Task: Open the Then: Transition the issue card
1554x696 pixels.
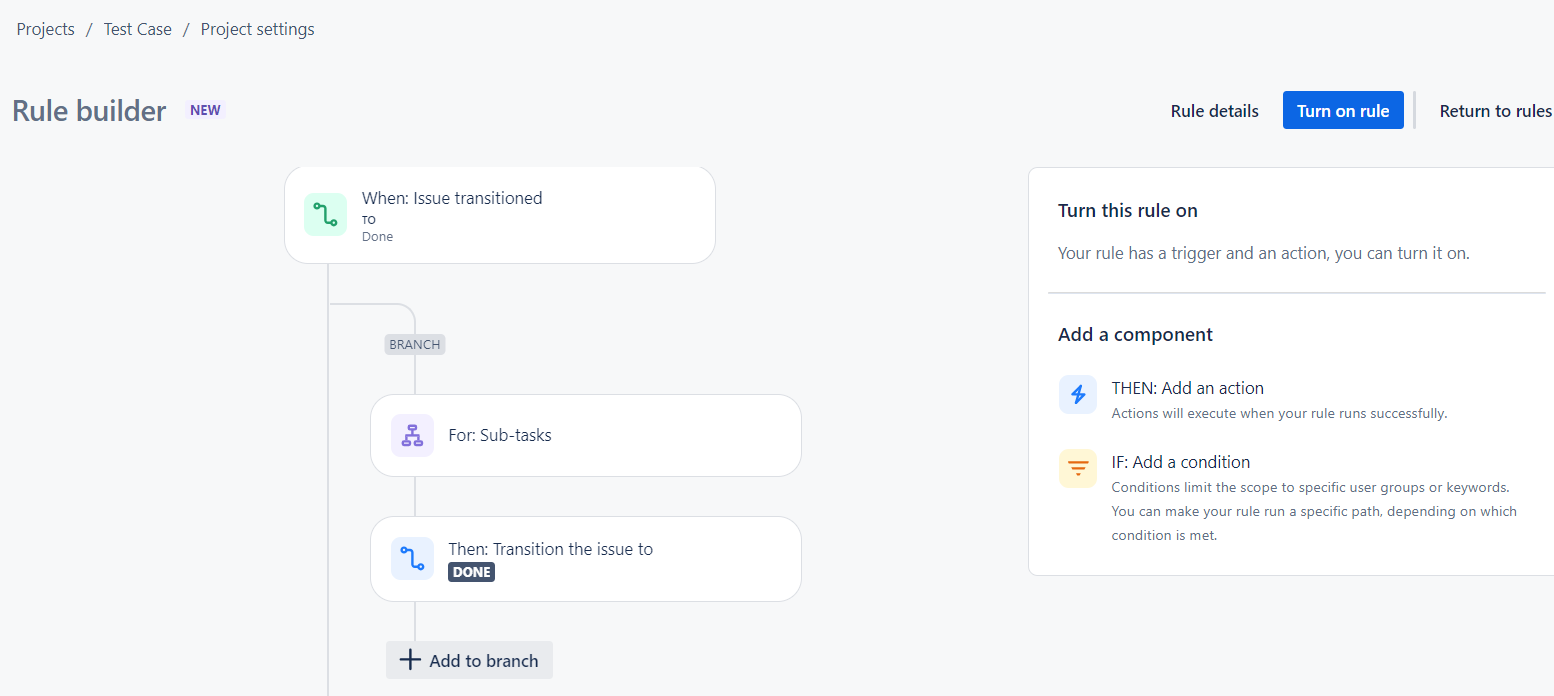Action: click(586, 559)
